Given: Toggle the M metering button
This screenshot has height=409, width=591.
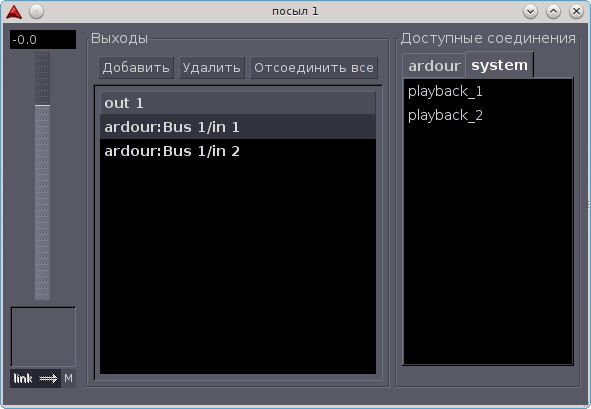Looking at the screenshot, I should [68, 378].
